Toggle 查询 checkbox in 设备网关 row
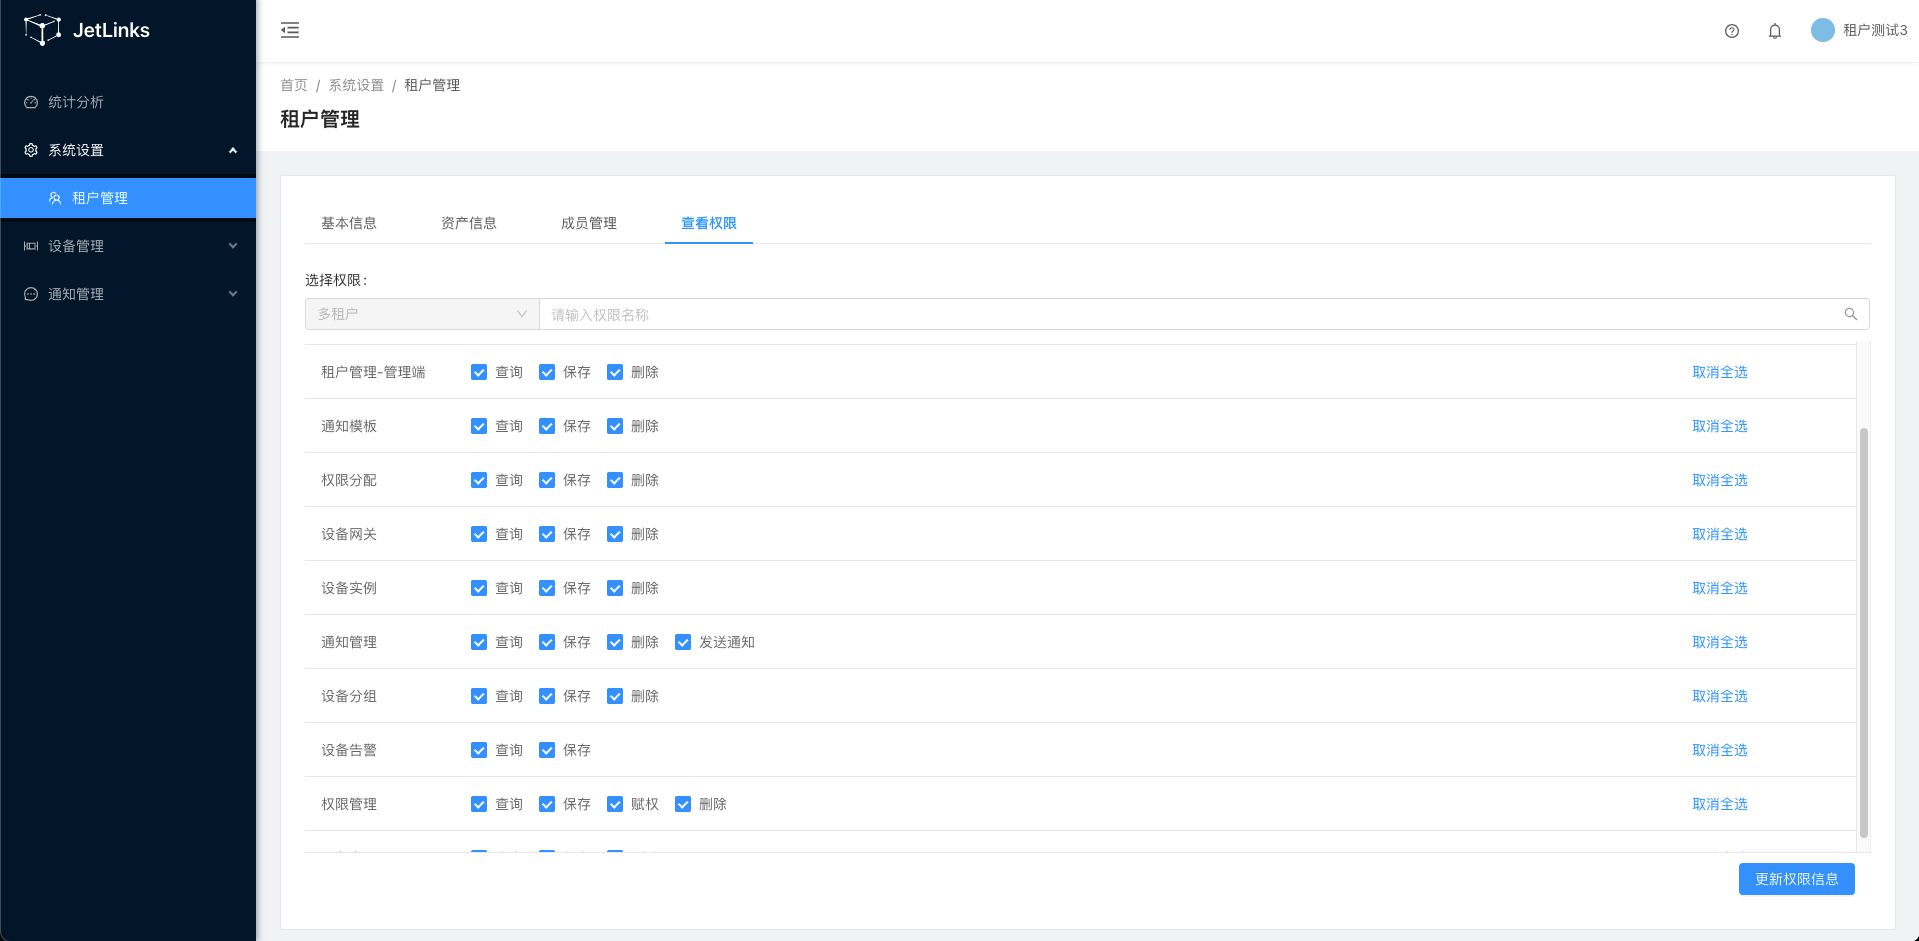The image size is (1919, 941). pos(479,534)
